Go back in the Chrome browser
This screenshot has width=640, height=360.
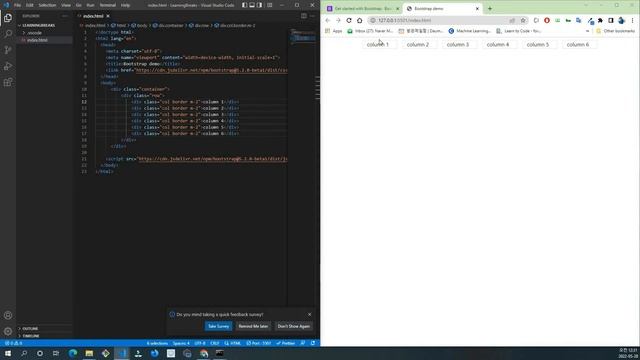click(328, 20)
